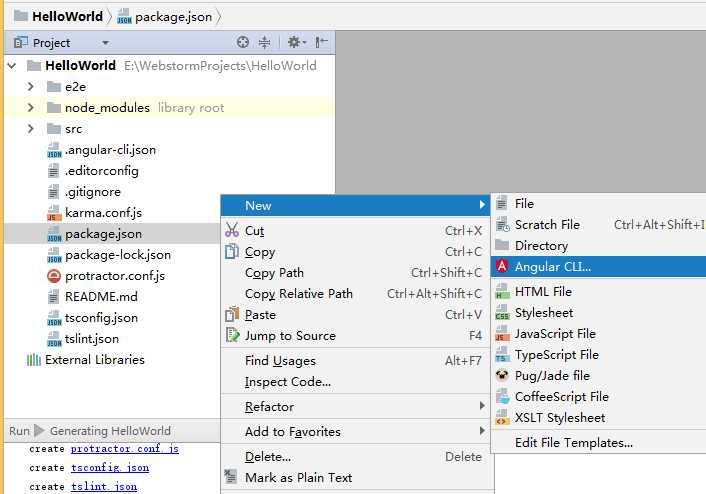The height and width of the screenshot is (494, 706).
Task: Select tsconfig.json in project tree
Action: 101,318
